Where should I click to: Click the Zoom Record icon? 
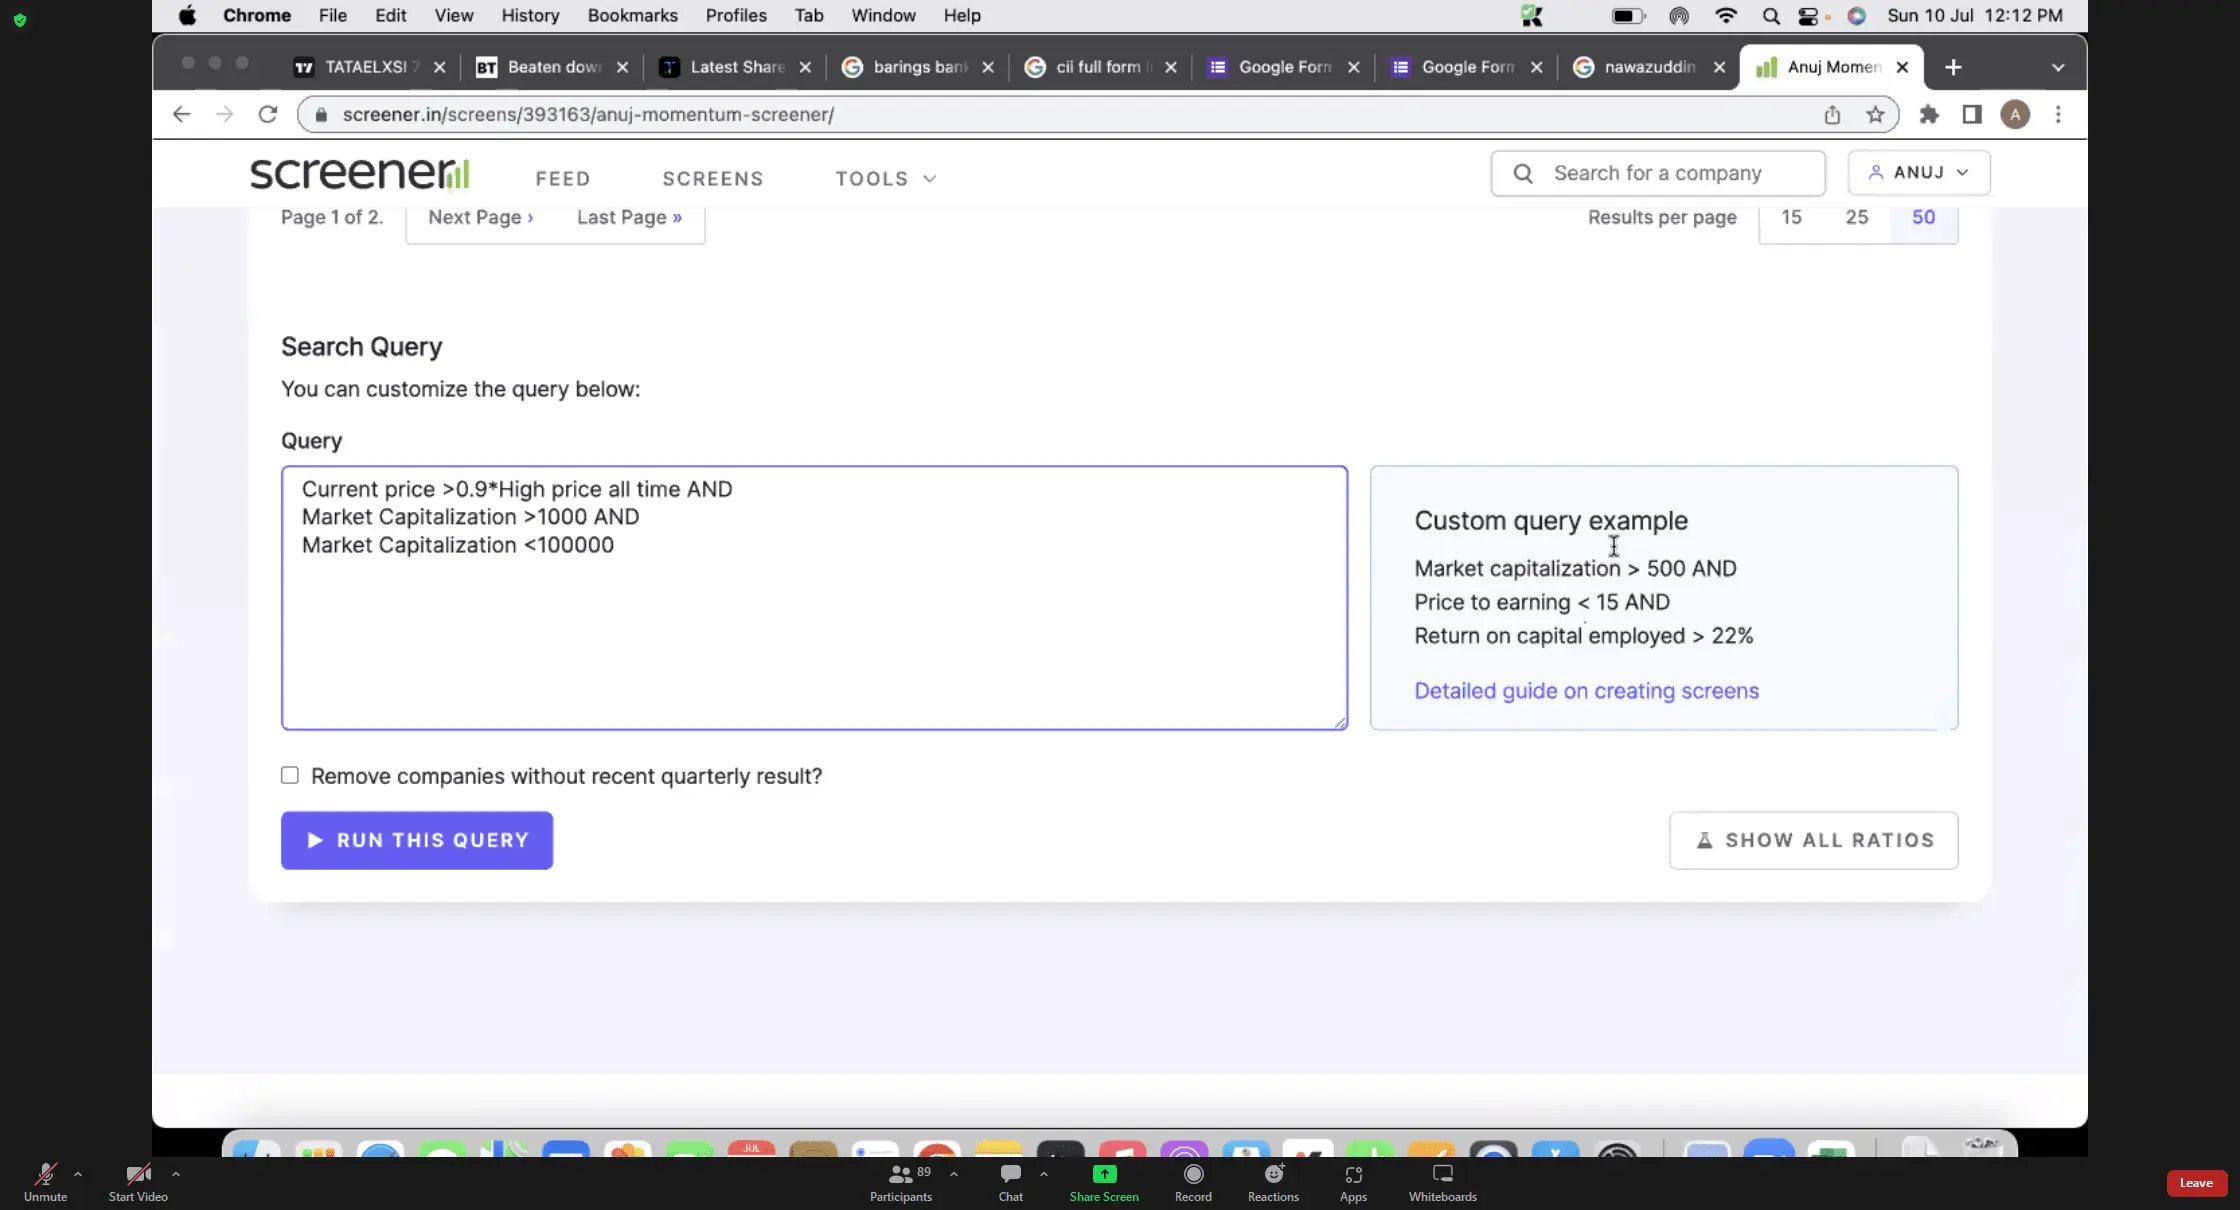click(1193, 1175)
